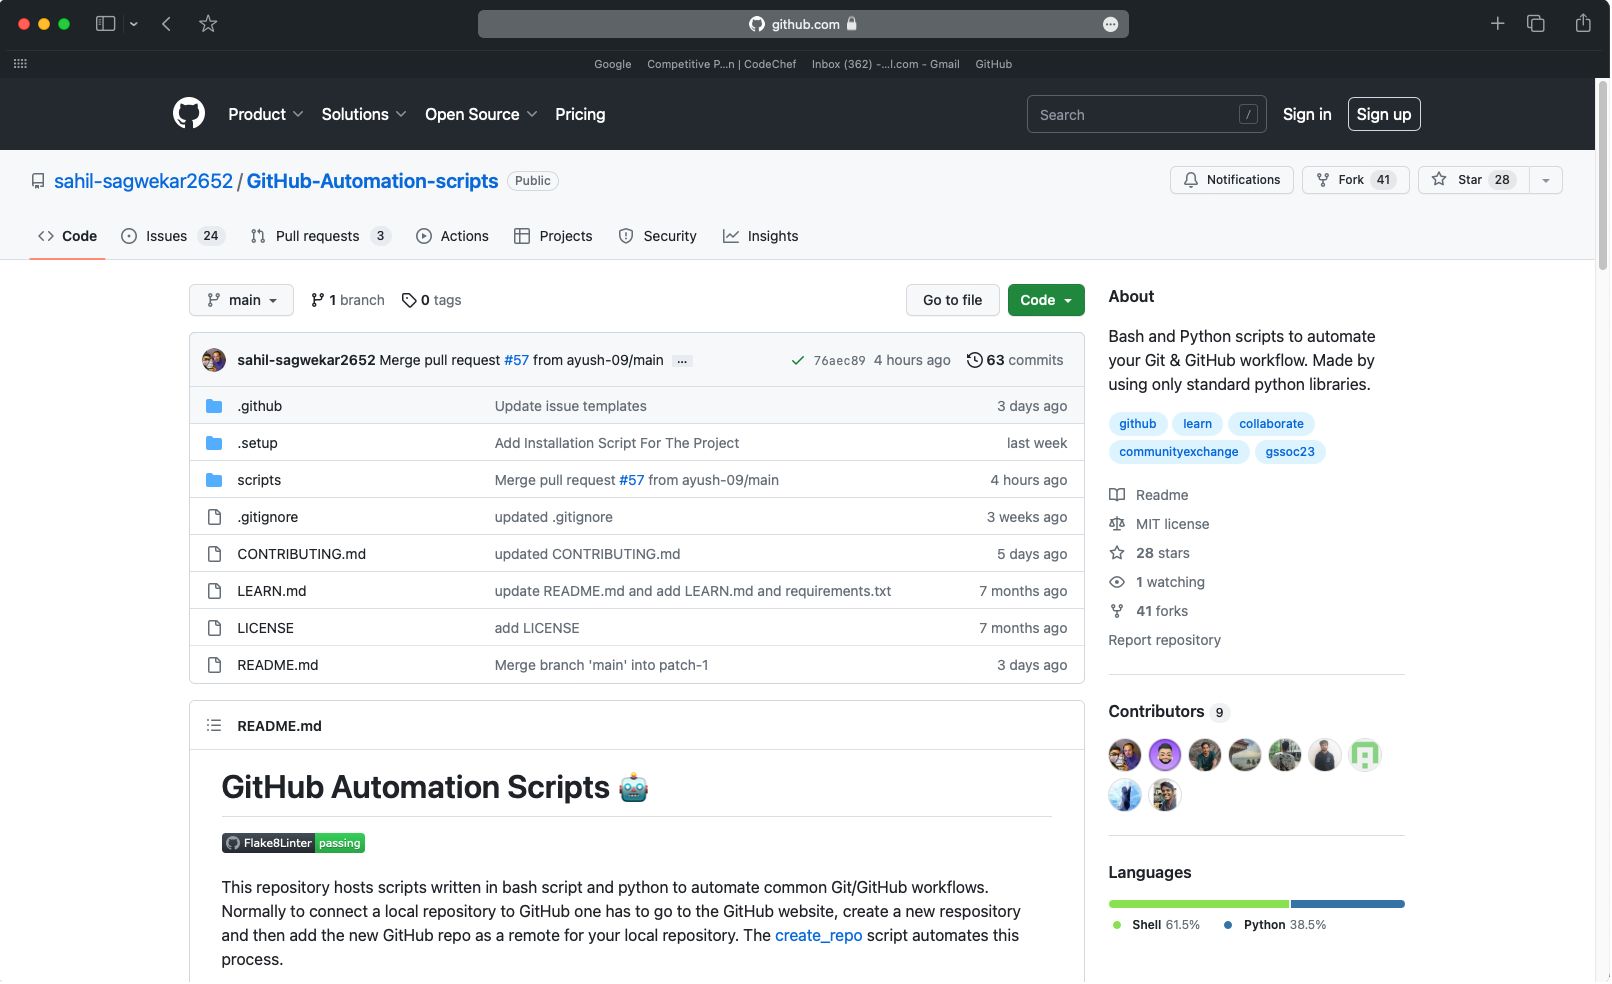The width and height of the screenshot is (1612, 984).
Task: Click the green pixel-pattern contributor avatar
Action: tap(1365, 755)
